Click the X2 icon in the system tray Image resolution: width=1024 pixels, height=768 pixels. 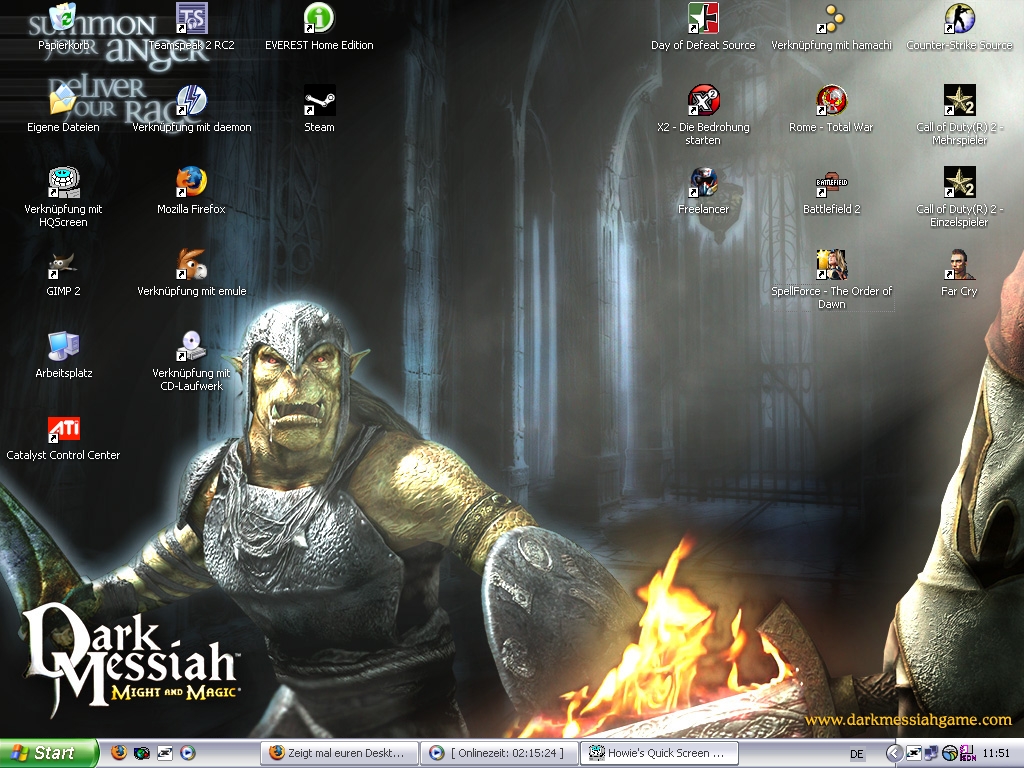tap(914, 754)
